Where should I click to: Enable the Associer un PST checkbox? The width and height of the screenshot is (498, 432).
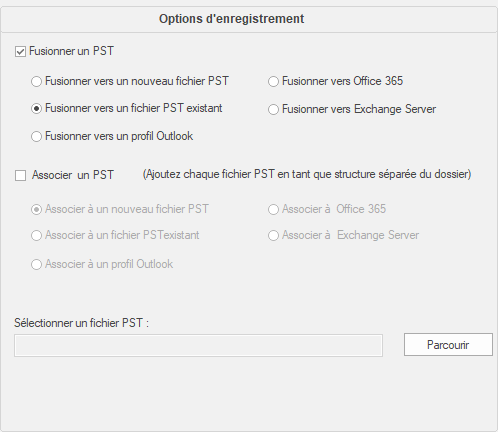click(20, 175)
